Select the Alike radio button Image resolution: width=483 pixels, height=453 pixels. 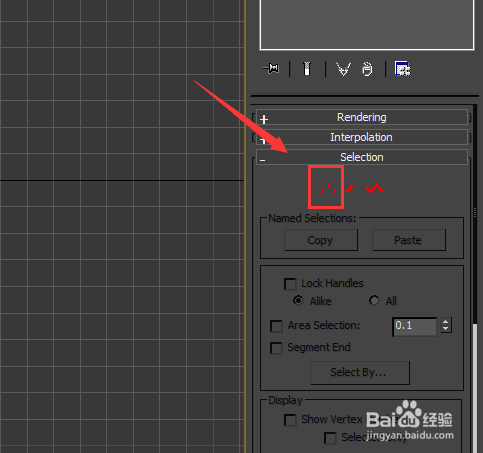click(x=298, y=301)
